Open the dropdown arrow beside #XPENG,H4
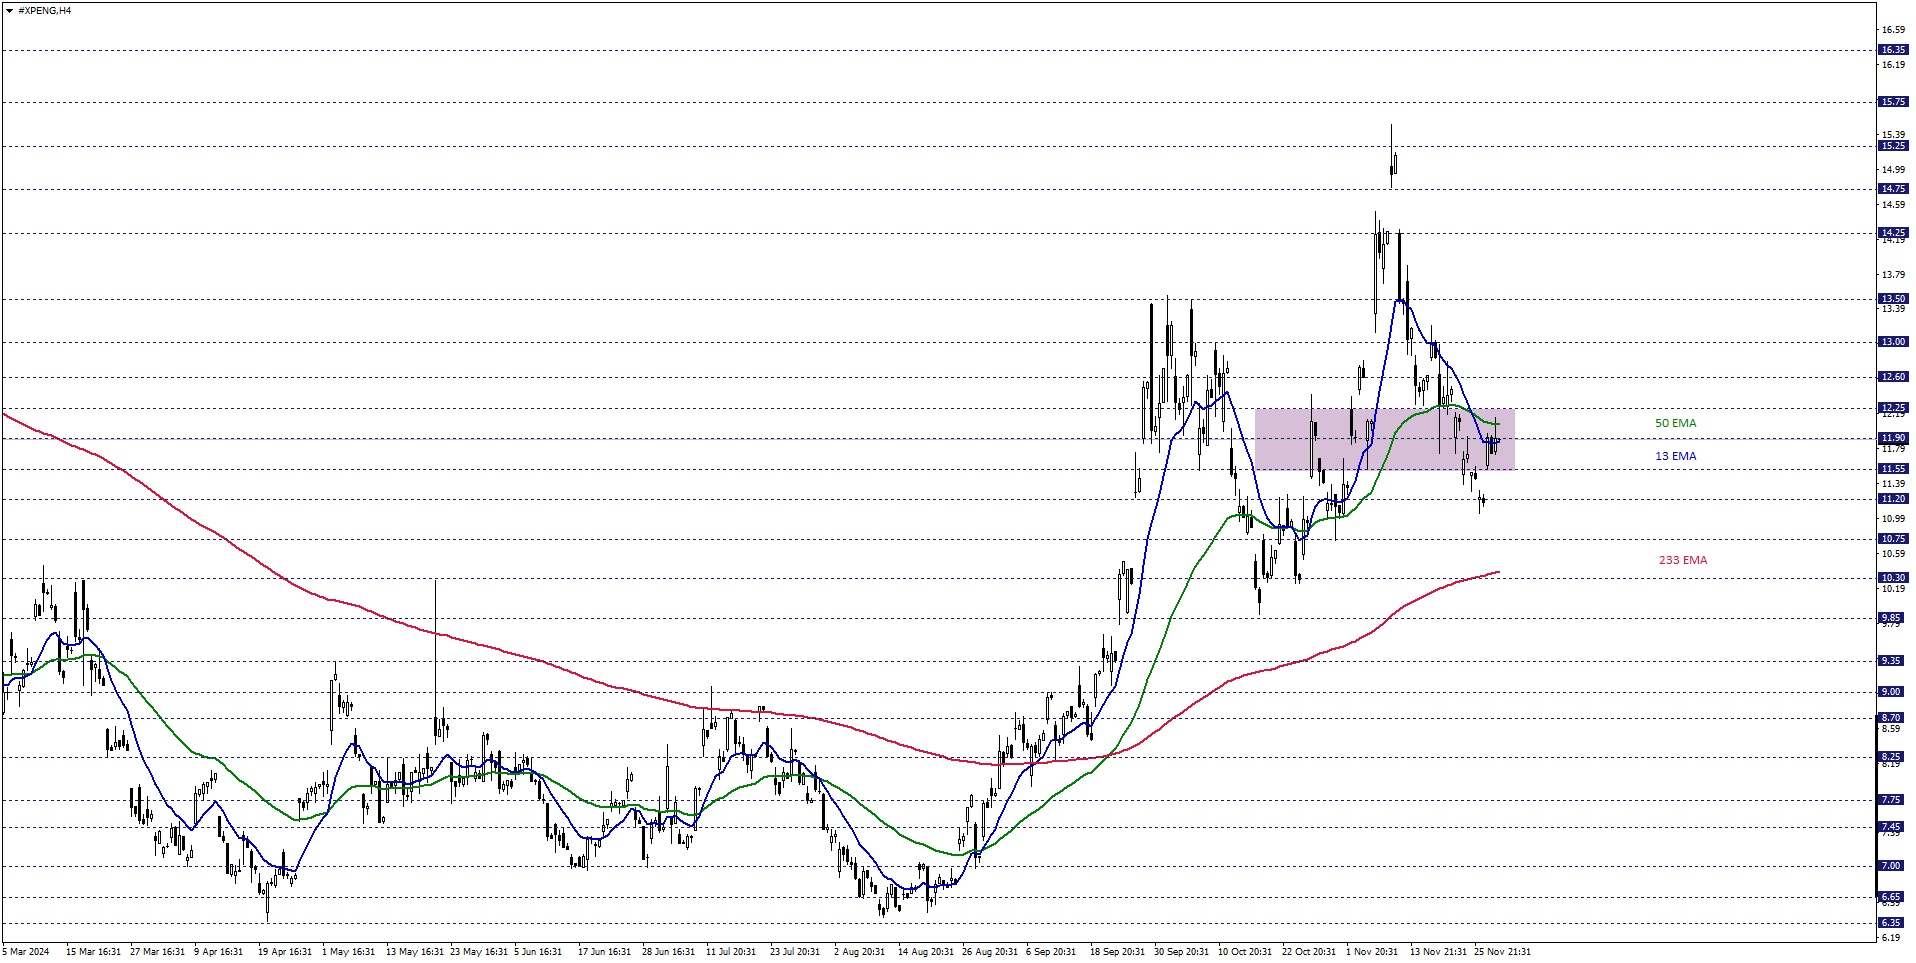 (x=9, y=11)
